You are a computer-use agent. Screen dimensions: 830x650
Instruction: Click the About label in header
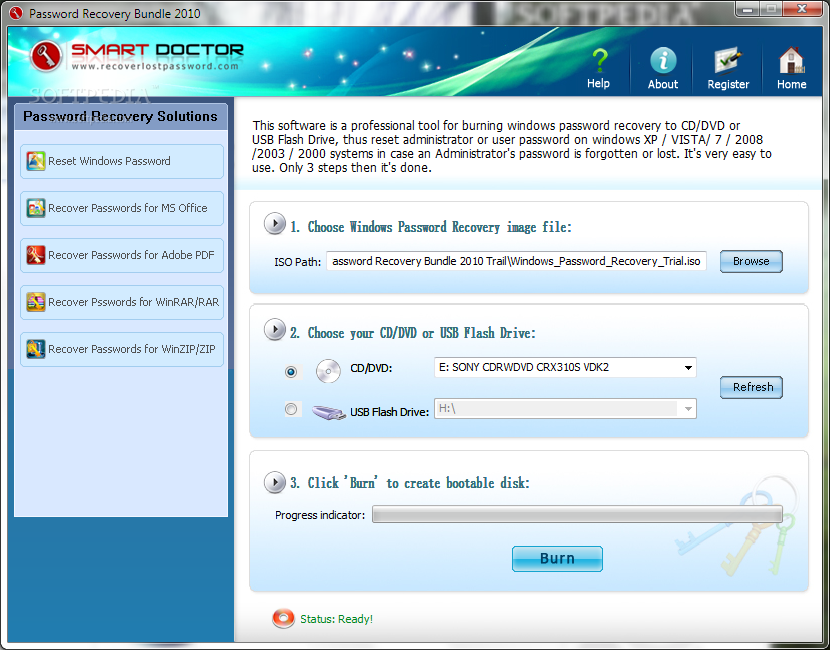click(x=663, y=84)
